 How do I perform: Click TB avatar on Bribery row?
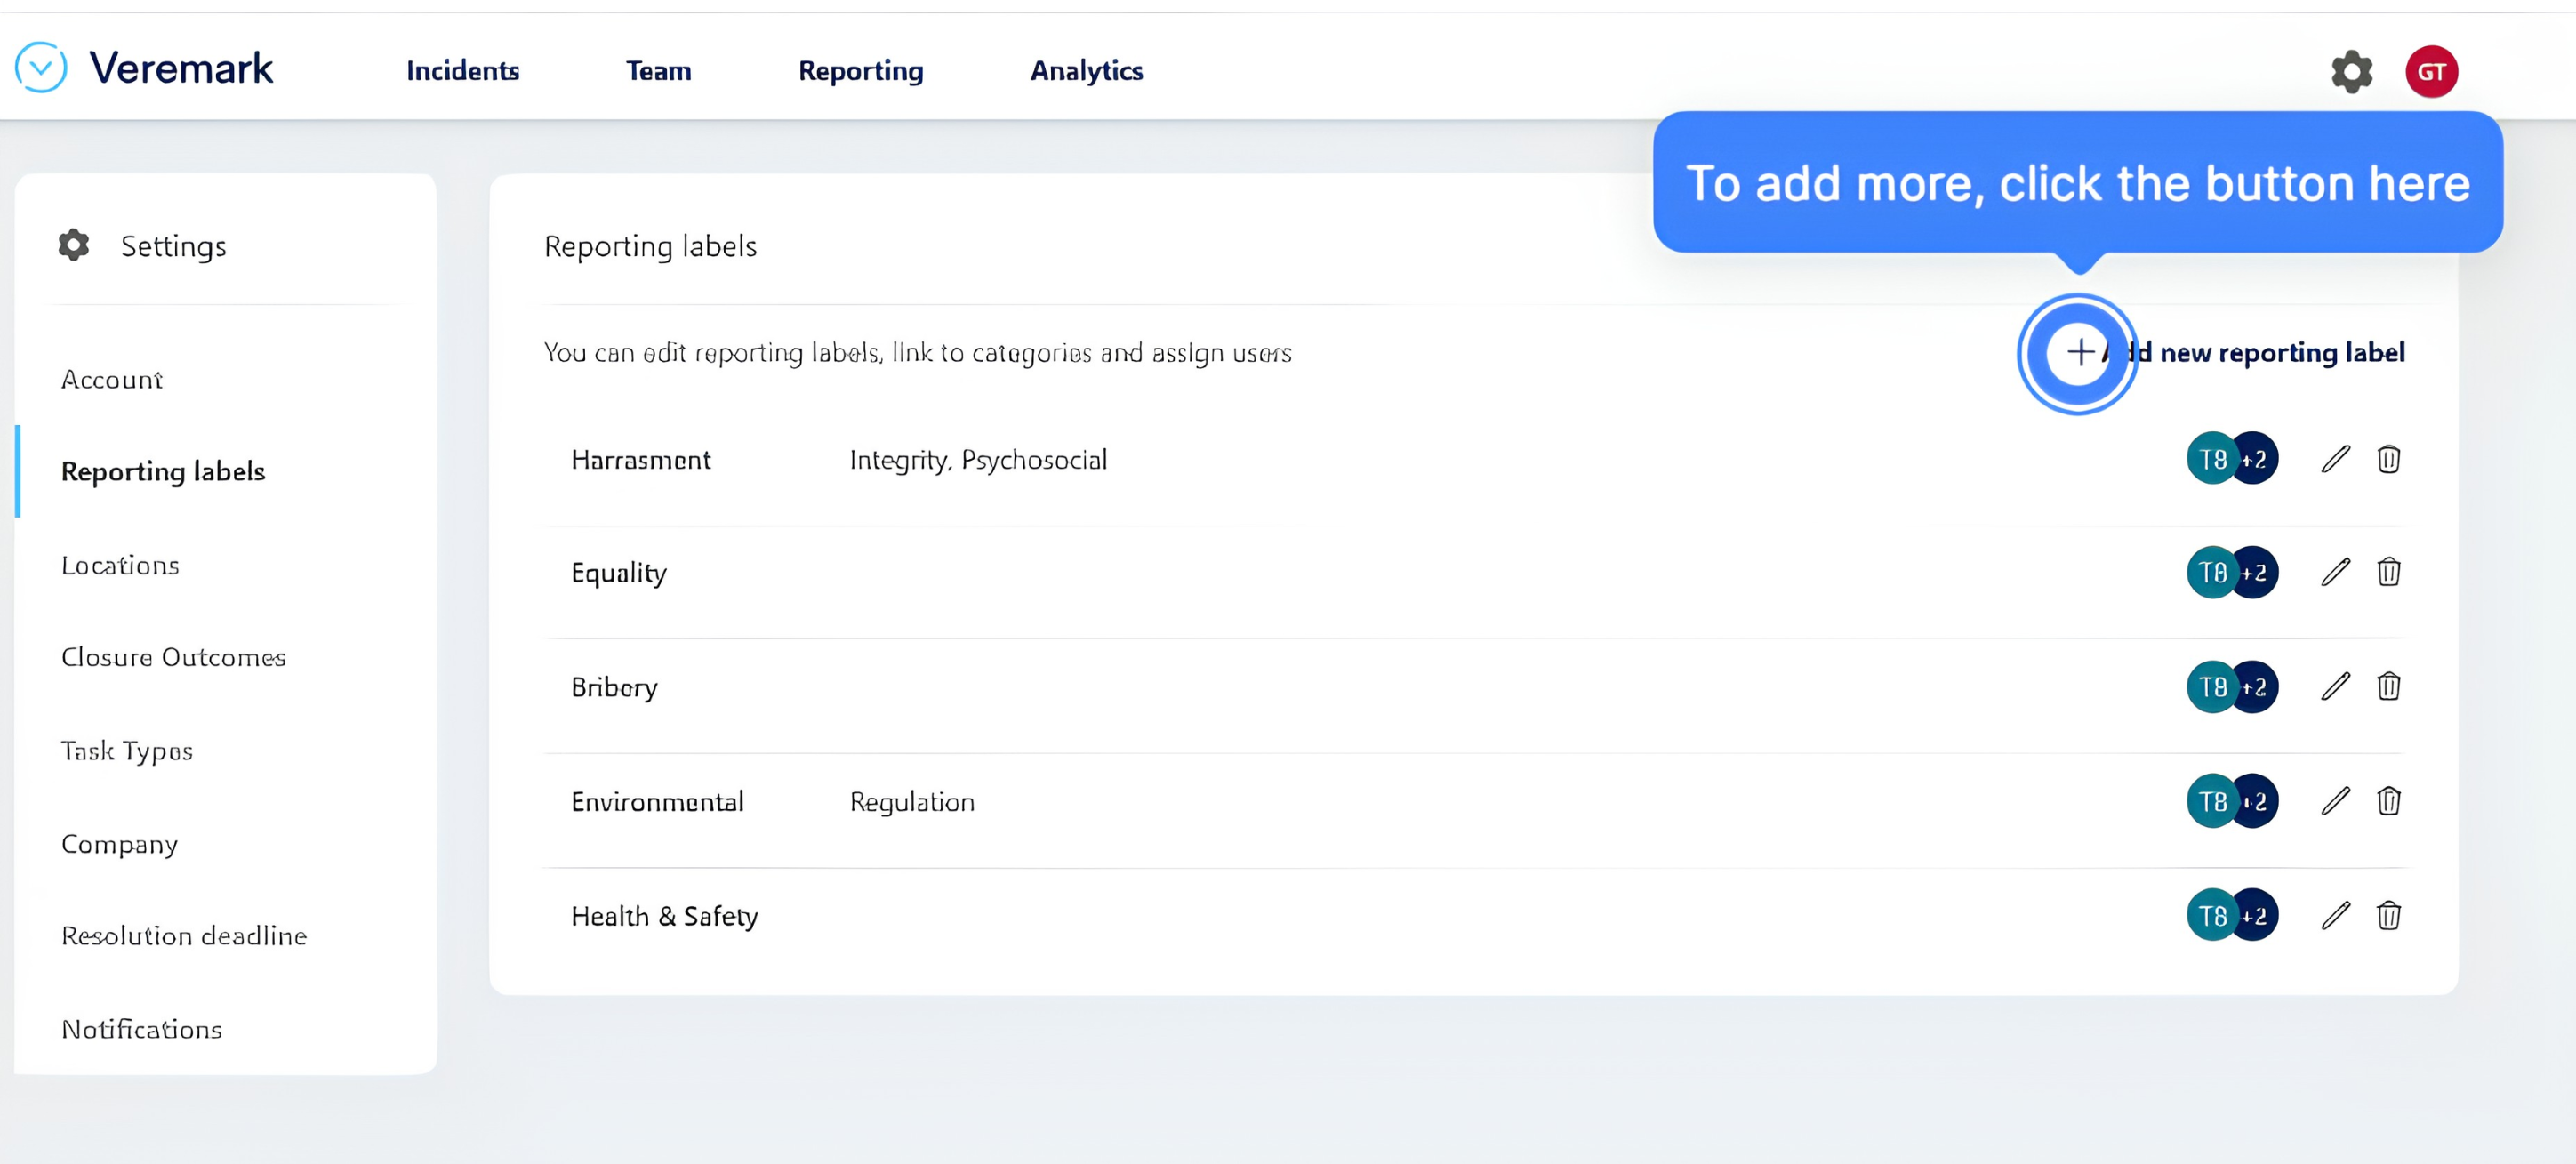(x=2212, y=687)
